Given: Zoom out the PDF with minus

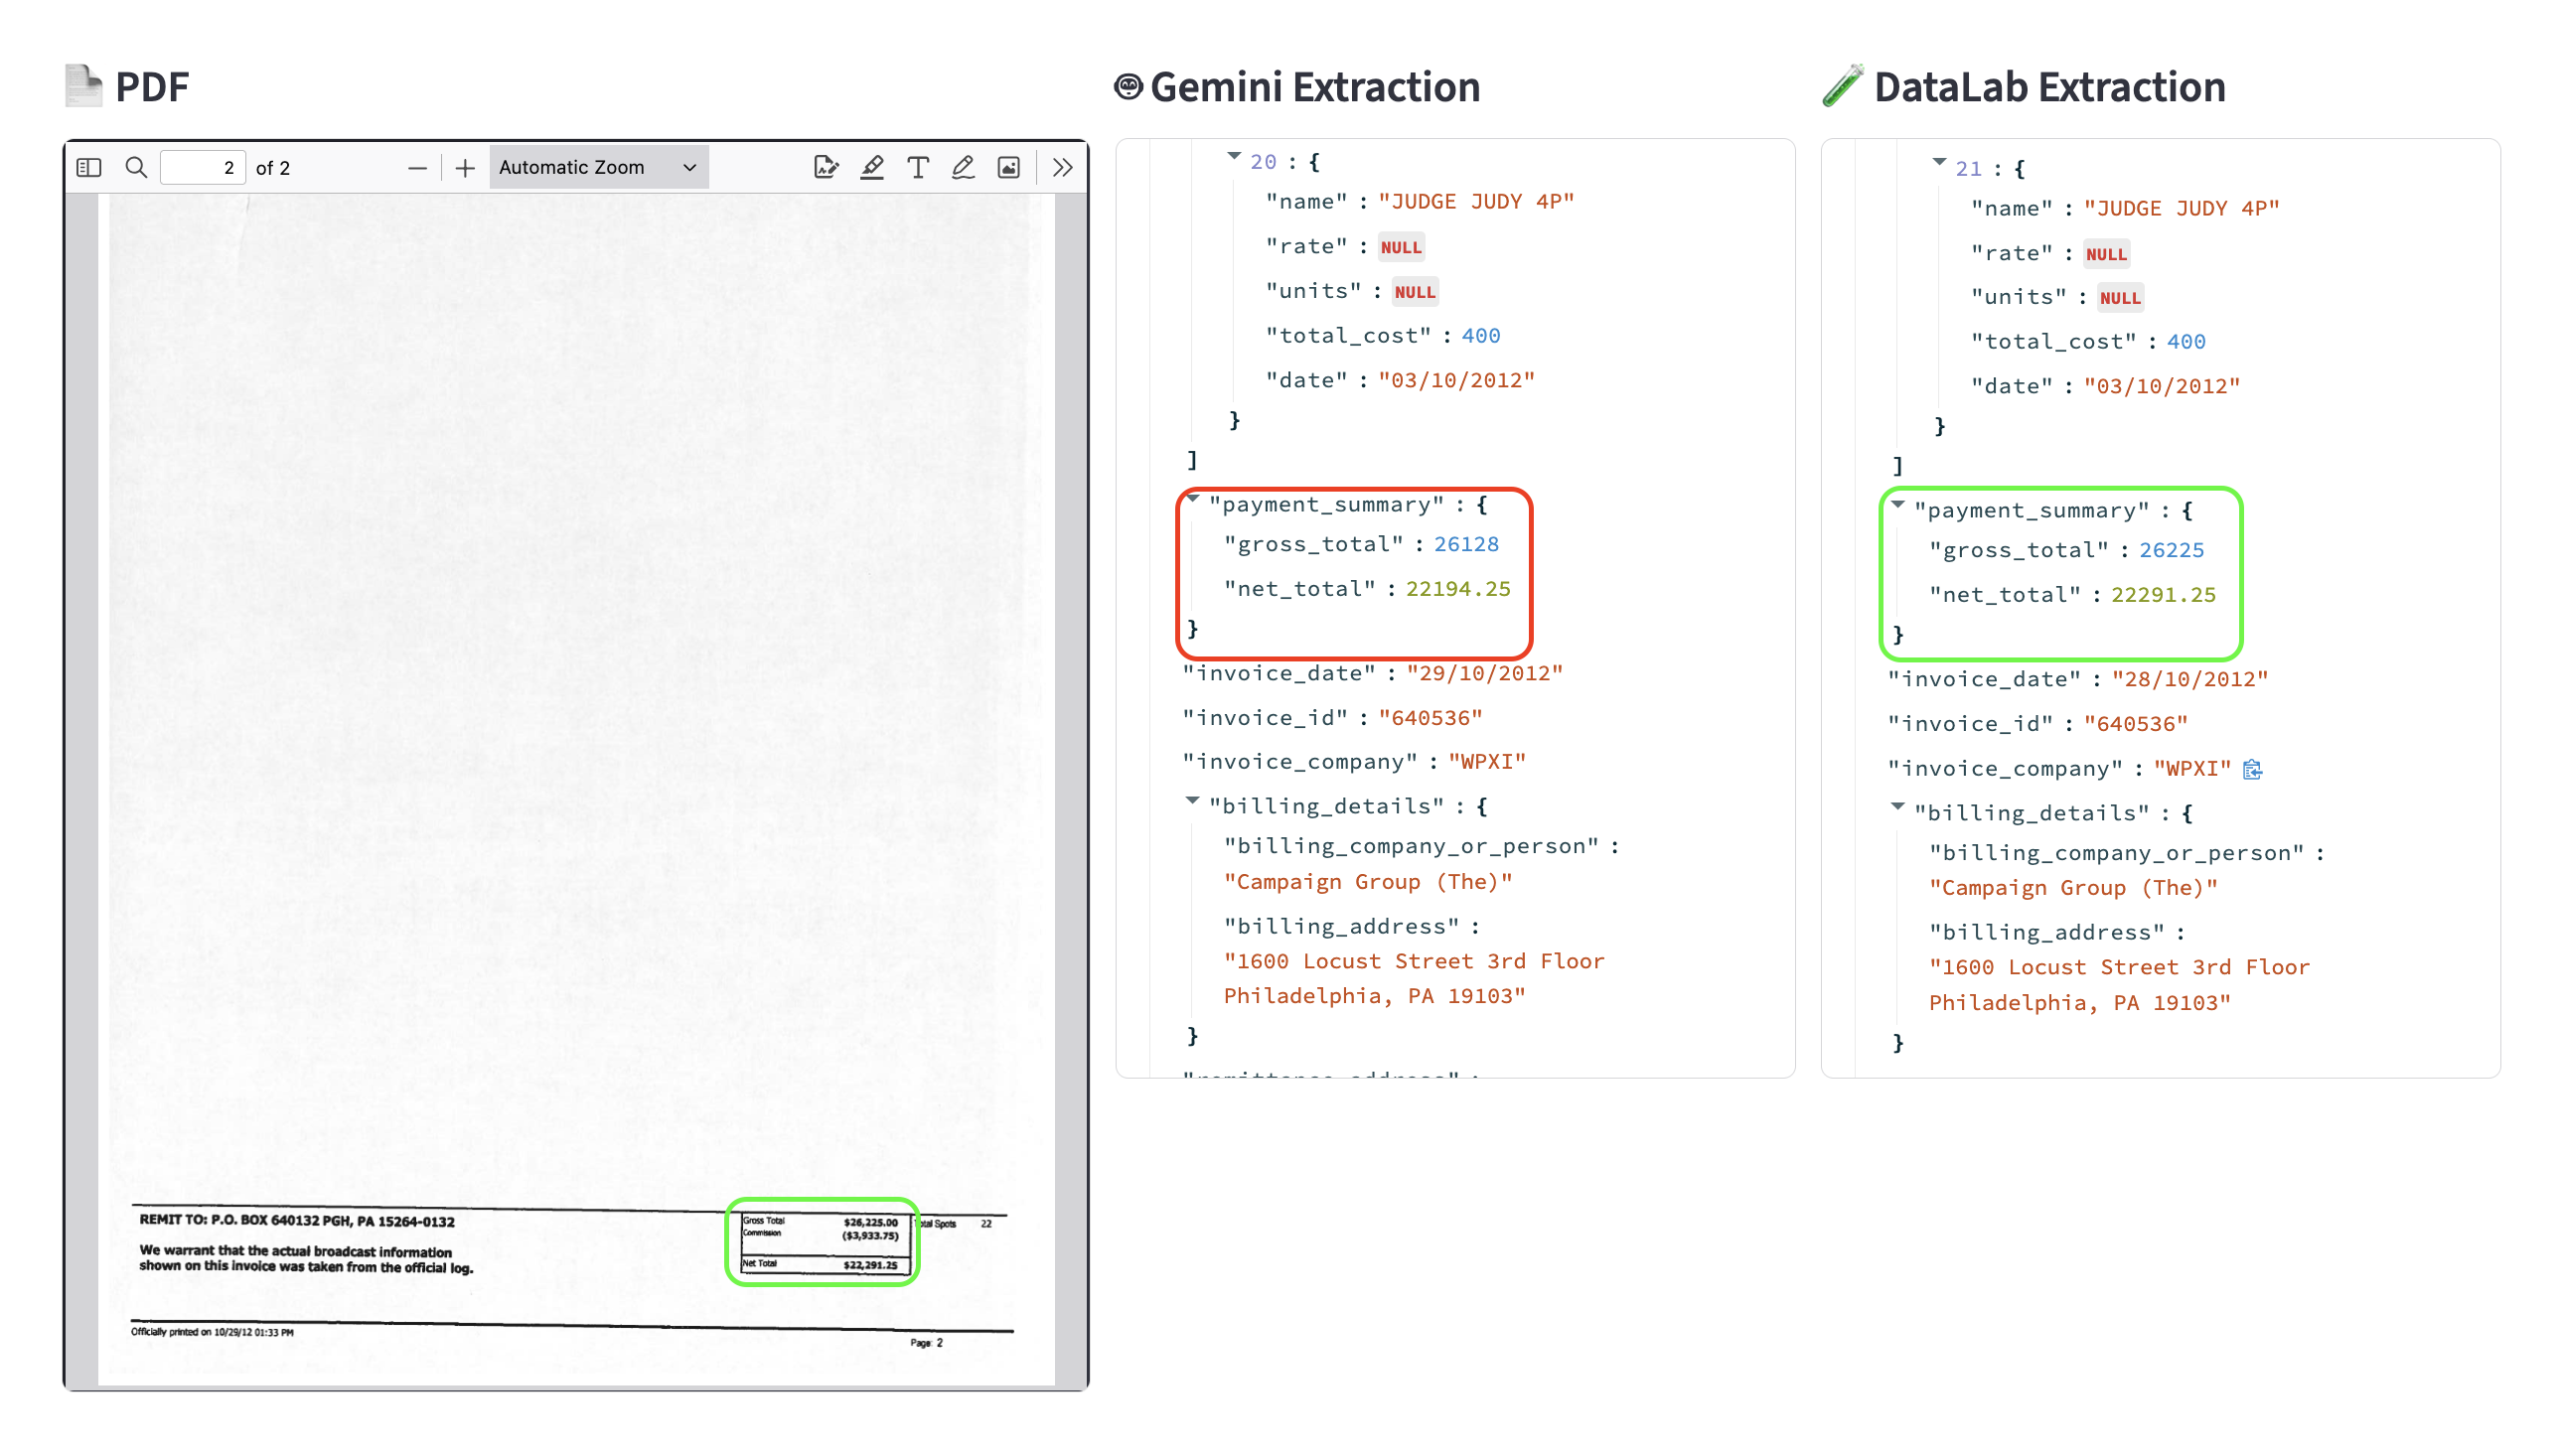Looking at the screenshot, I should coord(417,168).
